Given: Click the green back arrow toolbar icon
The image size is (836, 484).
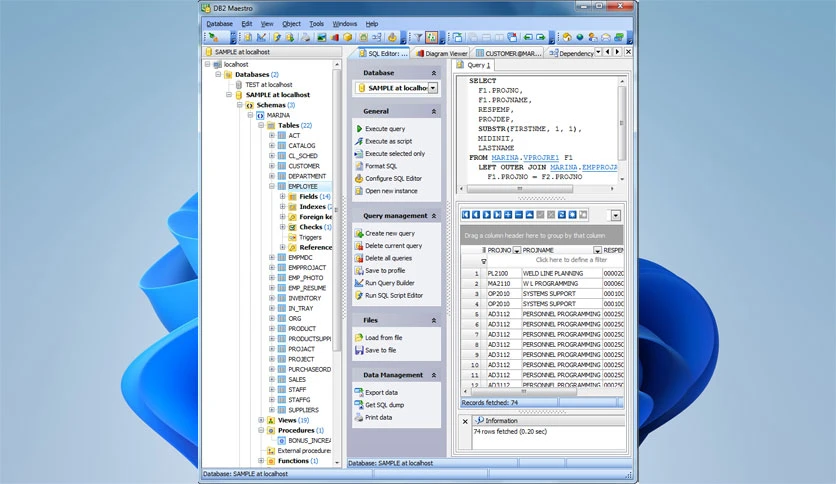Looking at the screenshot, I should click(x=528, y=37).
